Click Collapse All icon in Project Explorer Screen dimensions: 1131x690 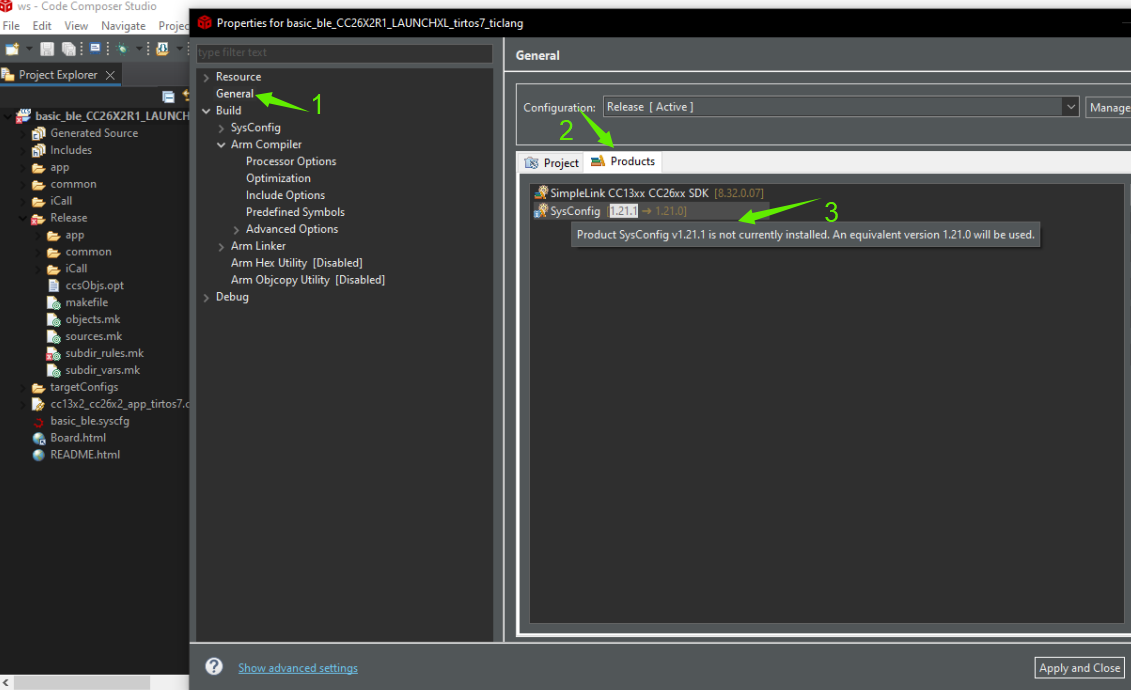pyautogui.click(x=168, y=96)
